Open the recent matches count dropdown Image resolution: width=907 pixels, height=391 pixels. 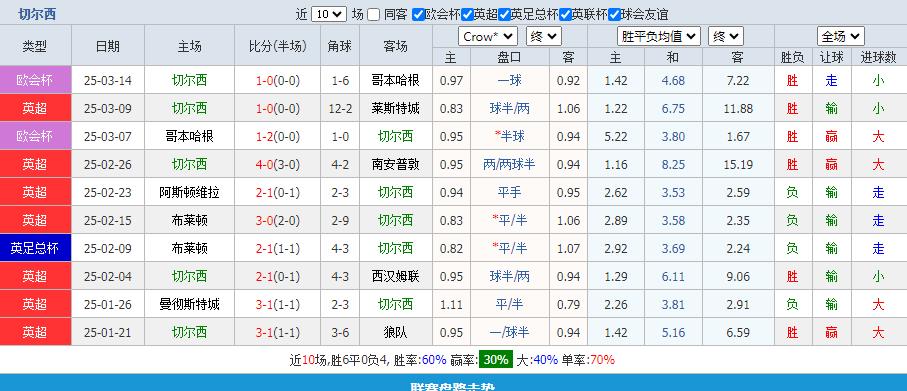pyautogui.click(x=329, y=14)
